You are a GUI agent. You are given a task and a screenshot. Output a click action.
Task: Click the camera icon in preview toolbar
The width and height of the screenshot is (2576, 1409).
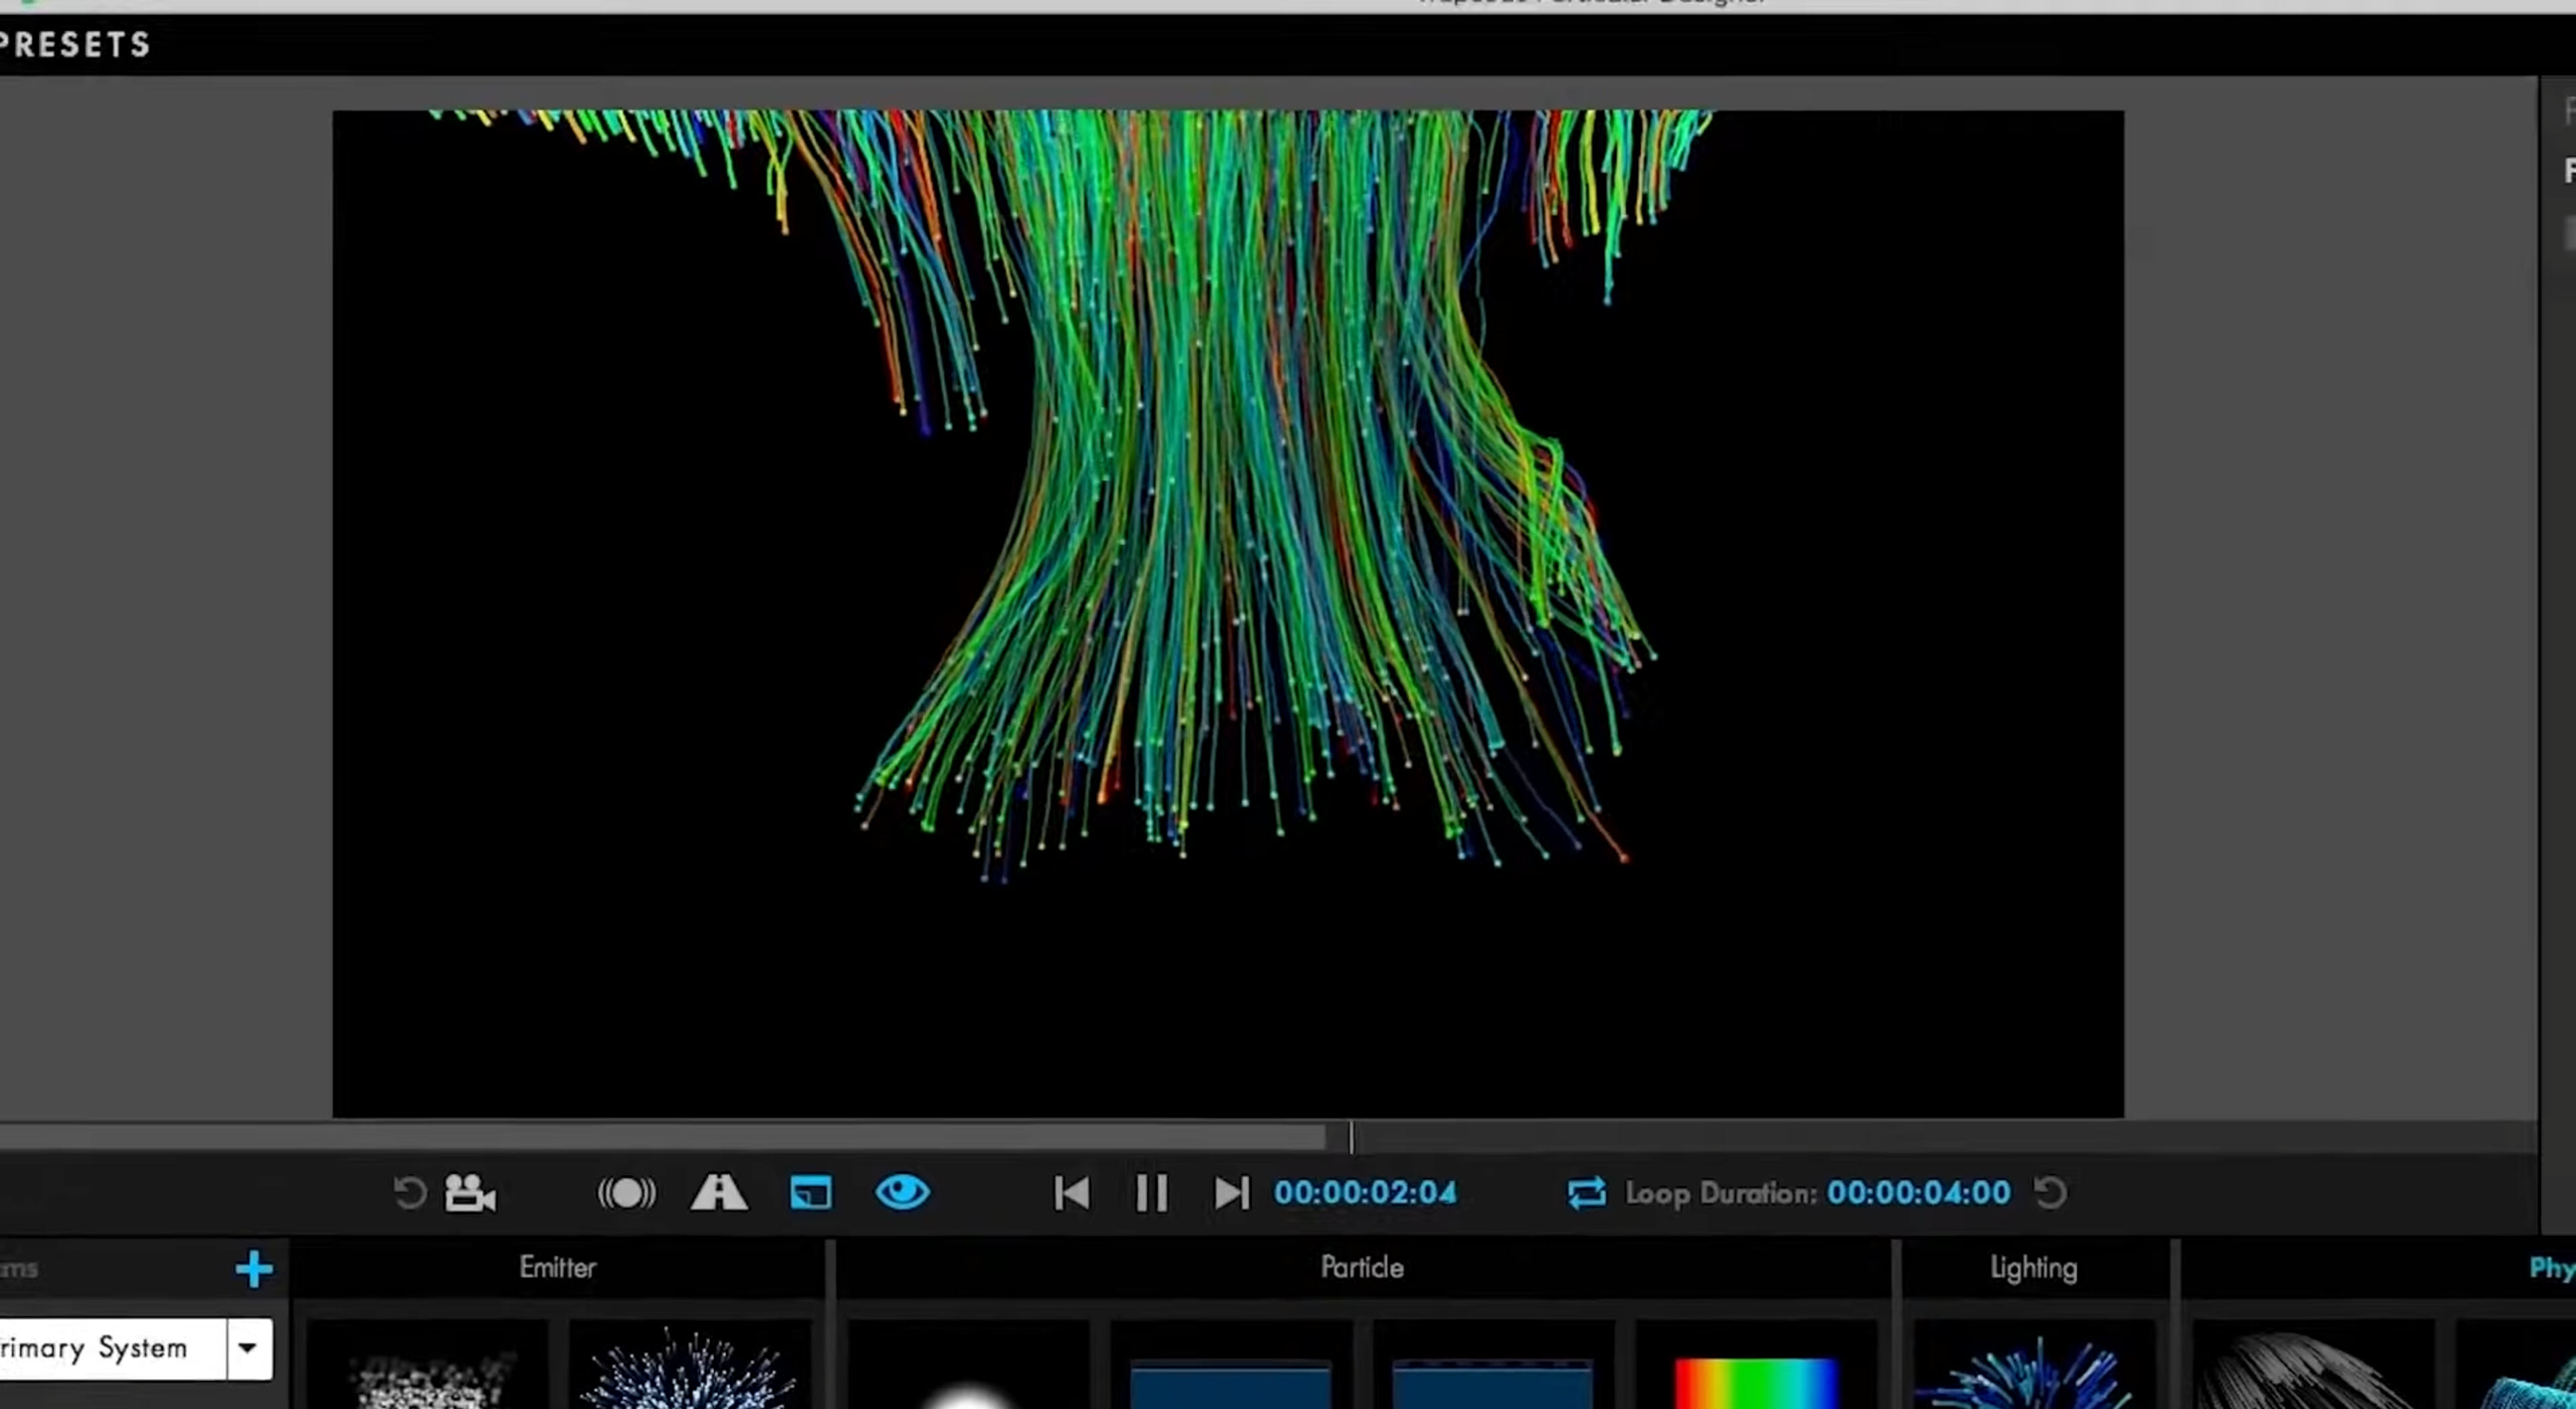point(470,1192)
